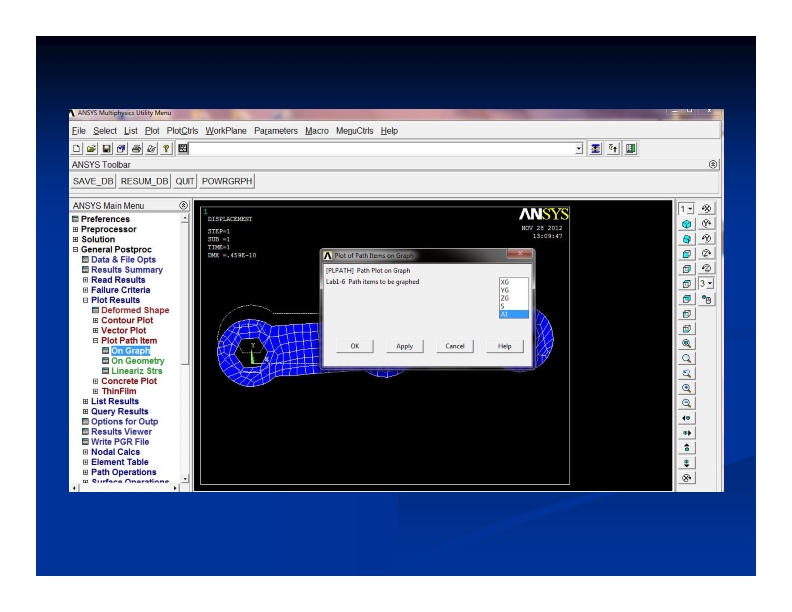The width and height of the screenshot is (792, 612).
Task: Collapse the General Postproc tree node
Action: (75, 249)
